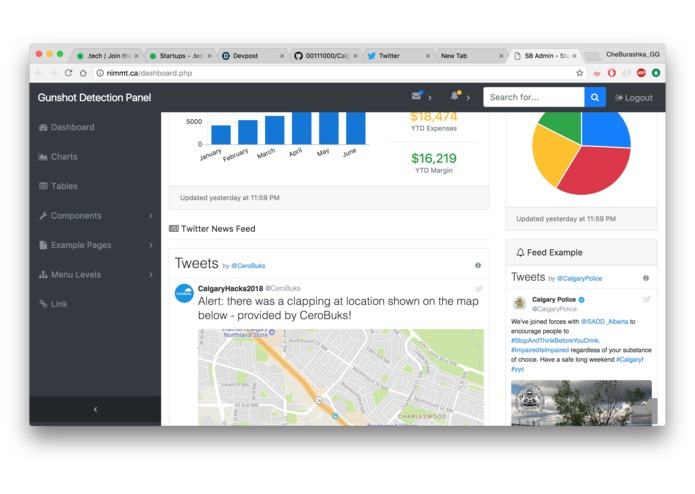Click the info icon in CeroBuks tweets header
The width and height of the screenshot is (695, 494).
point(478,265)
